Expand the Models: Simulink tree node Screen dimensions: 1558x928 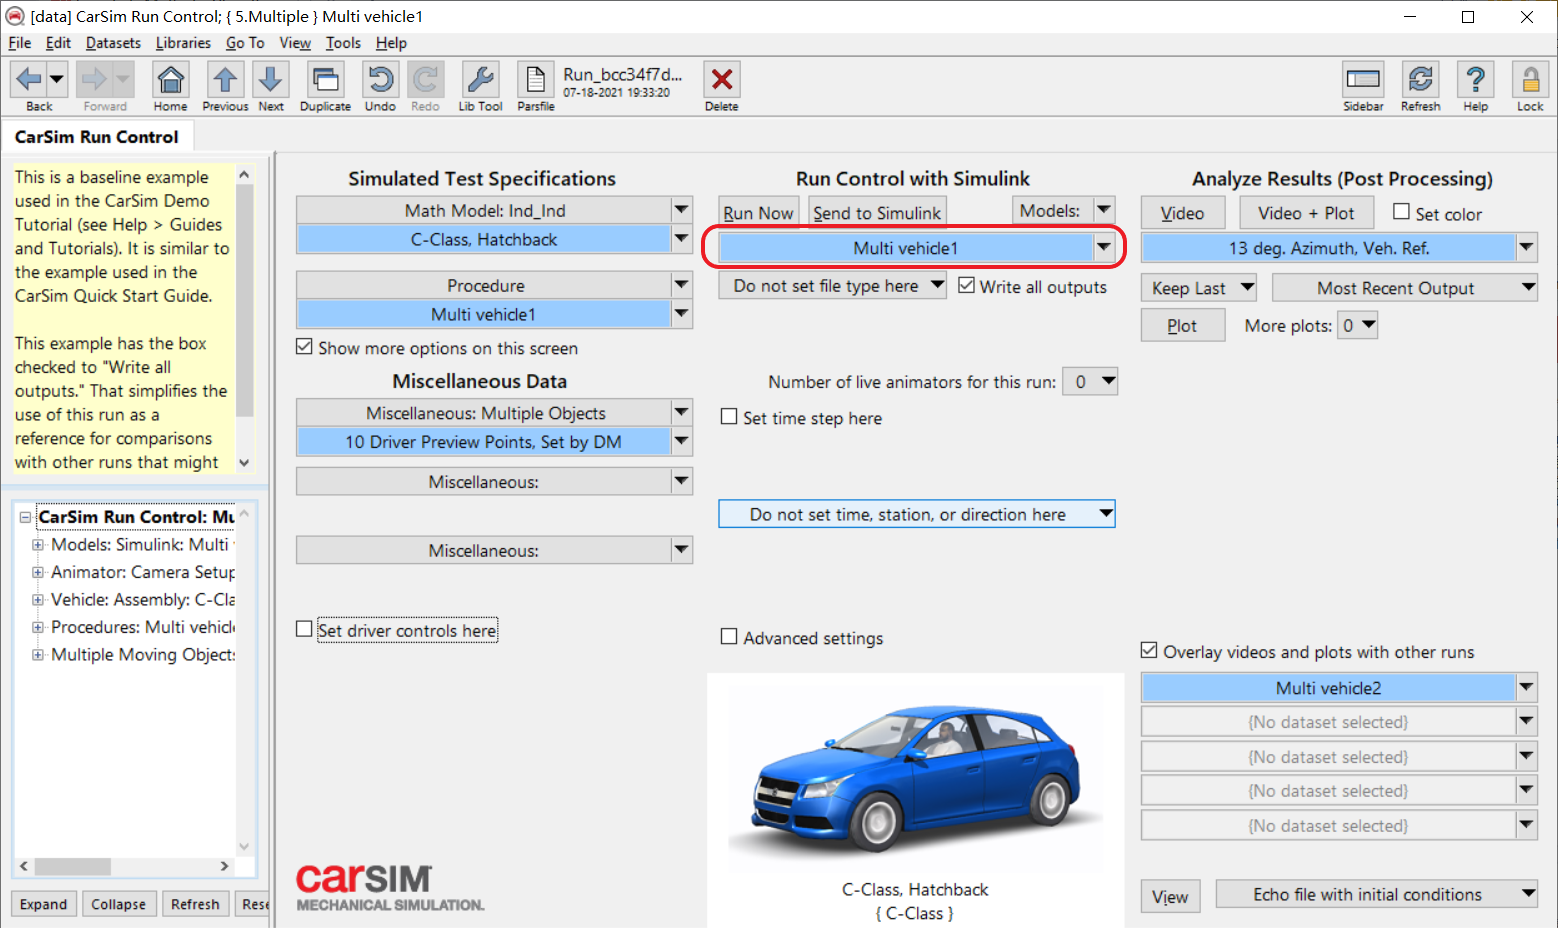[38, 544]
